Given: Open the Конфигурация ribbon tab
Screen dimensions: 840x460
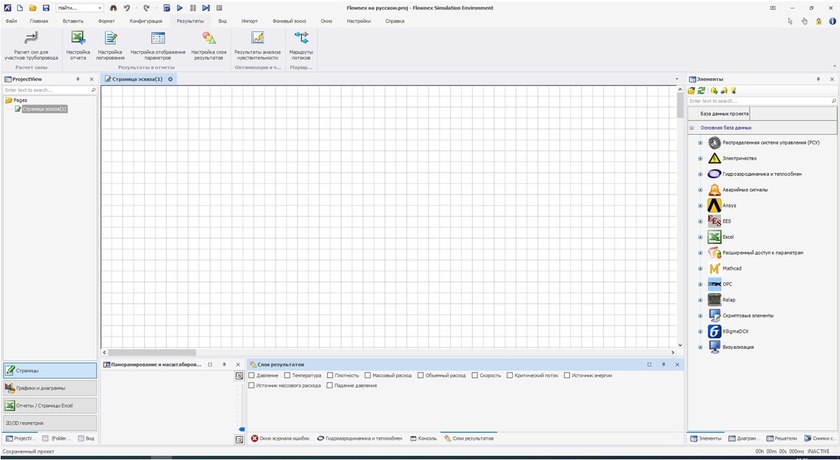Looking at the screenshot, I should point(145,20).
